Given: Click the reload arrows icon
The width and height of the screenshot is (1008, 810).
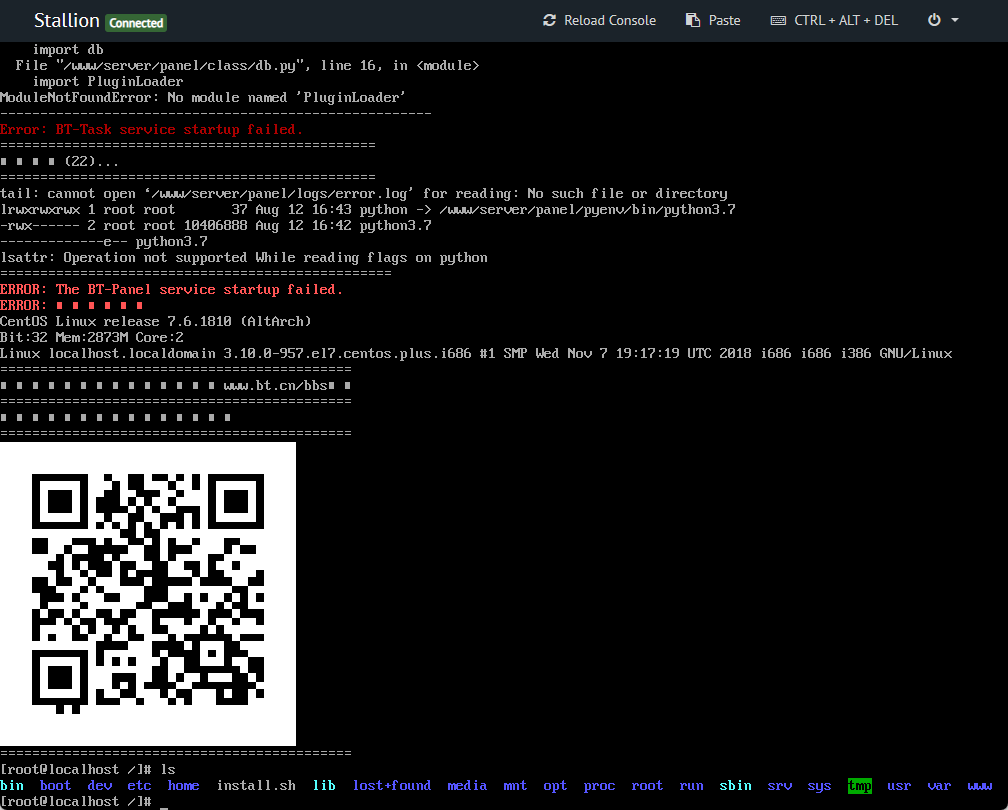Looking at the screenshot, I should [x=549, y=21].
